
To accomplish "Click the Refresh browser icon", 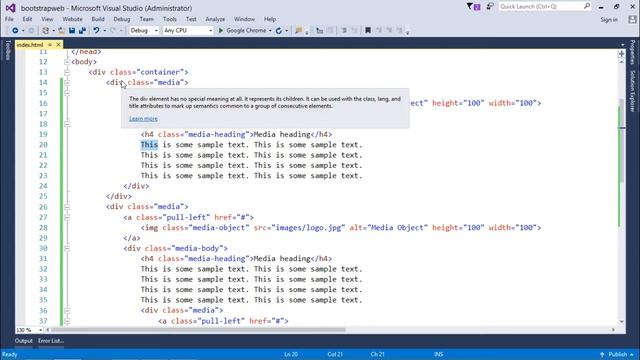I will pyautogui.click(x=279, y=31).
